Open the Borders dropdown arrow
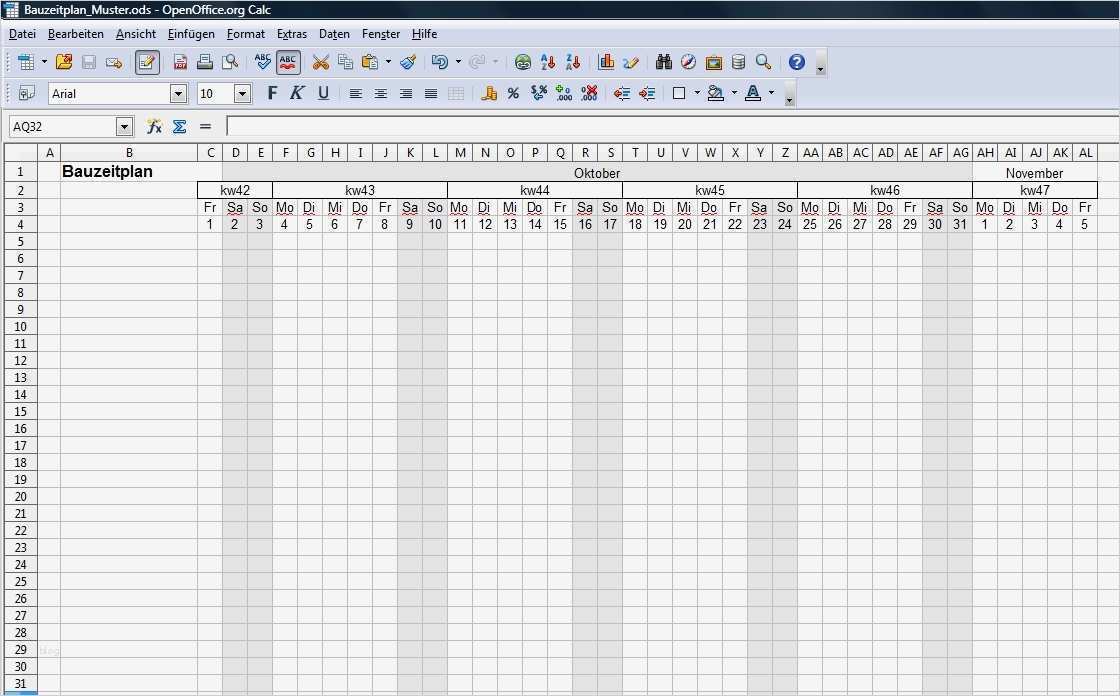 [697, 93]
